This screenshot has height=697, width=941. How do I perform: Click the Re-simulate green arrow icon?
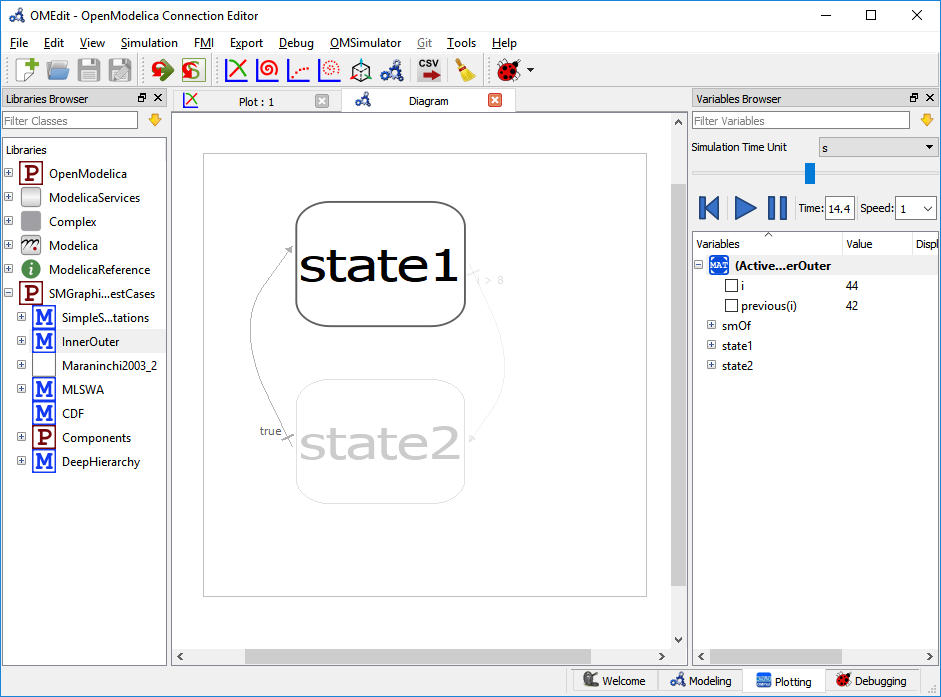click(161, 70)
